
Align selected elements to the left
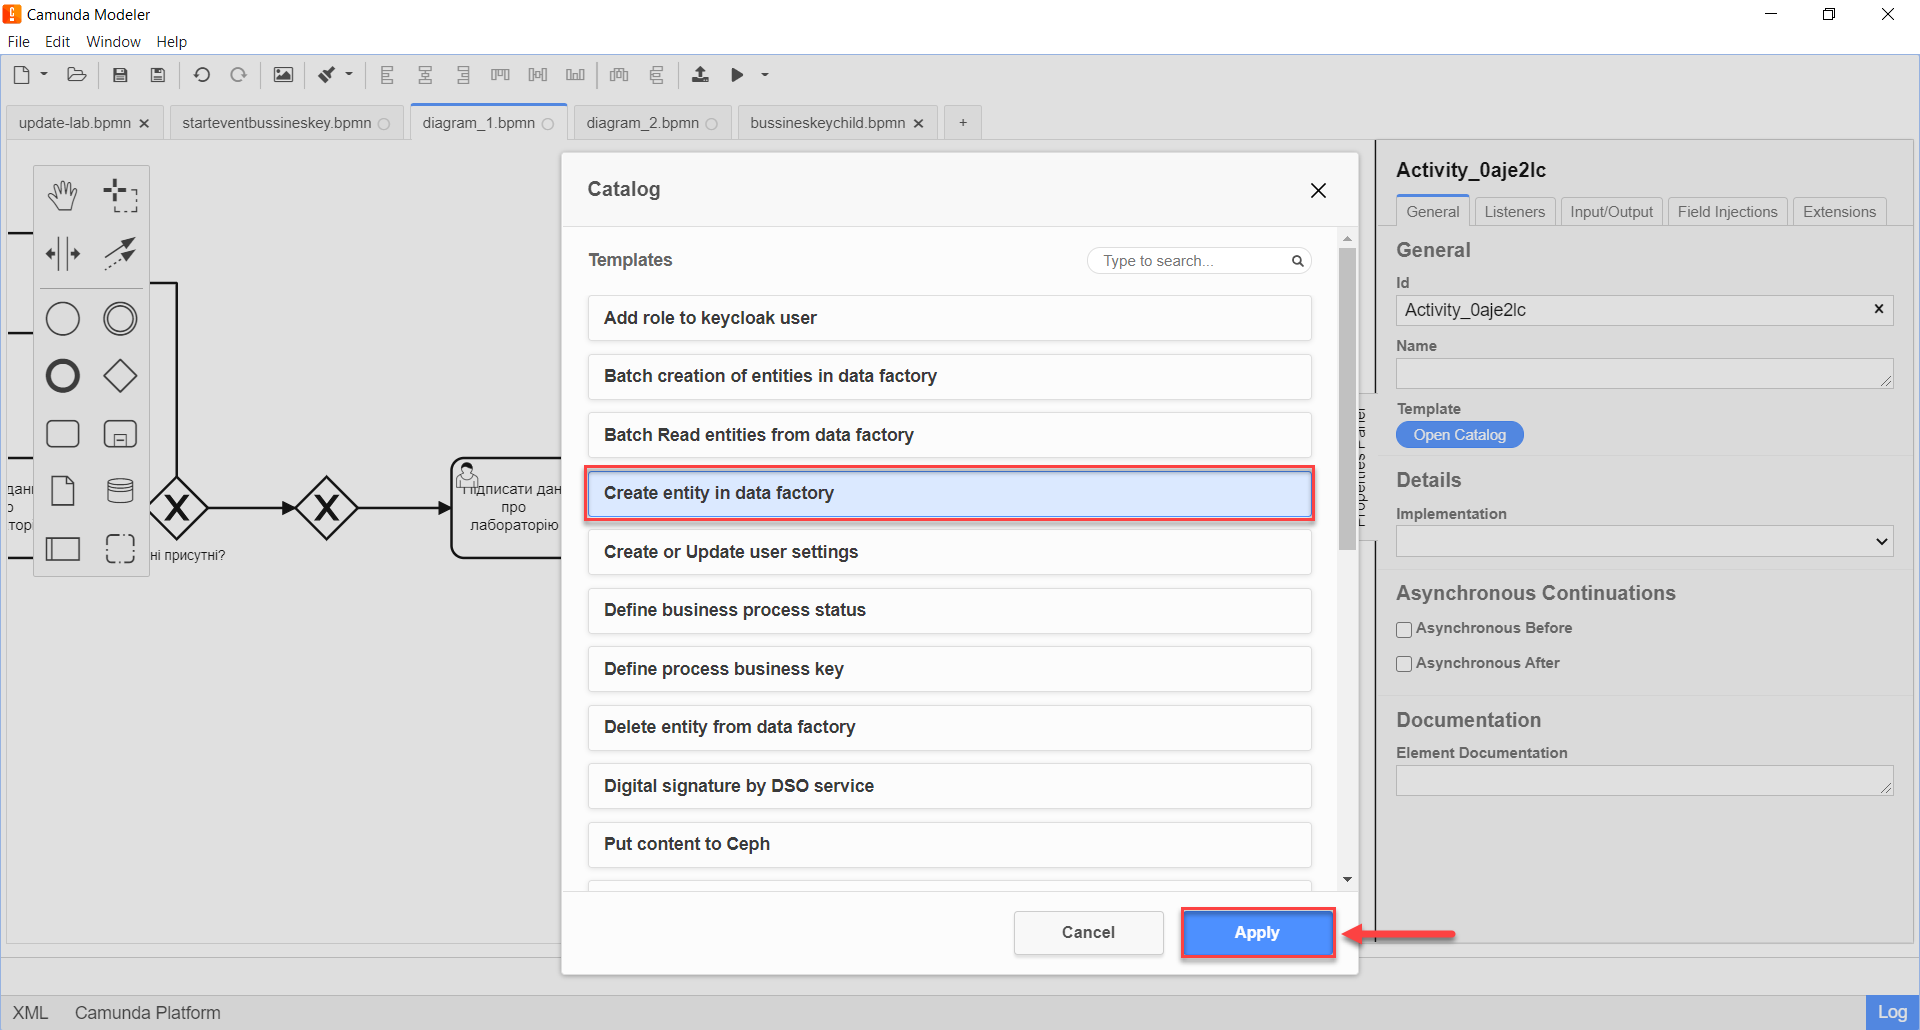click(x=387, y=75)
